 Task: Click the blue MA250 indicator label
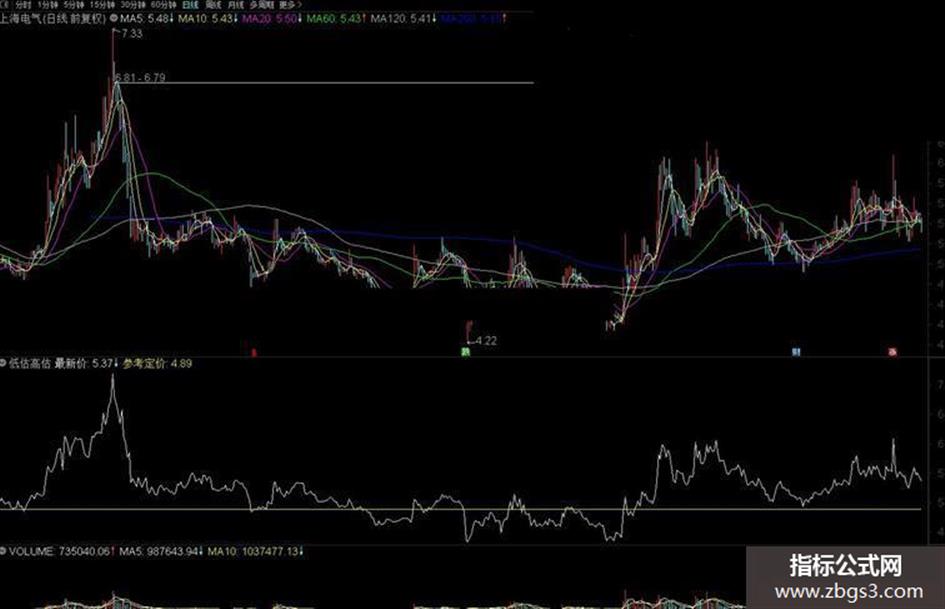click(474, 18)
